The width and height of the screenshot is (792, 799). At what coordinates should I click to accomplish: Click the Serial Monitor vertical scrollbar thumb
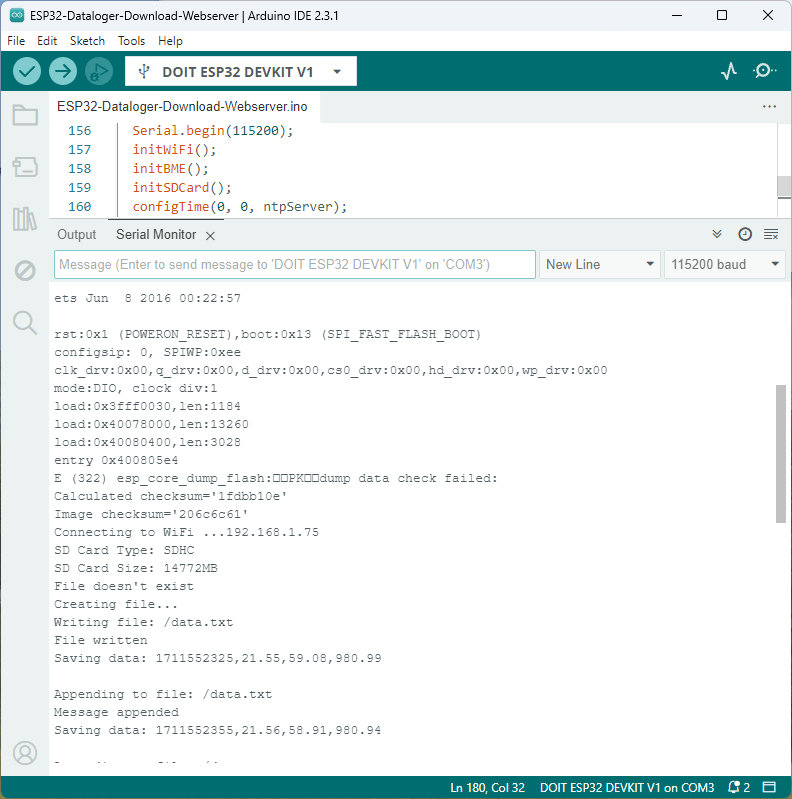780,454
